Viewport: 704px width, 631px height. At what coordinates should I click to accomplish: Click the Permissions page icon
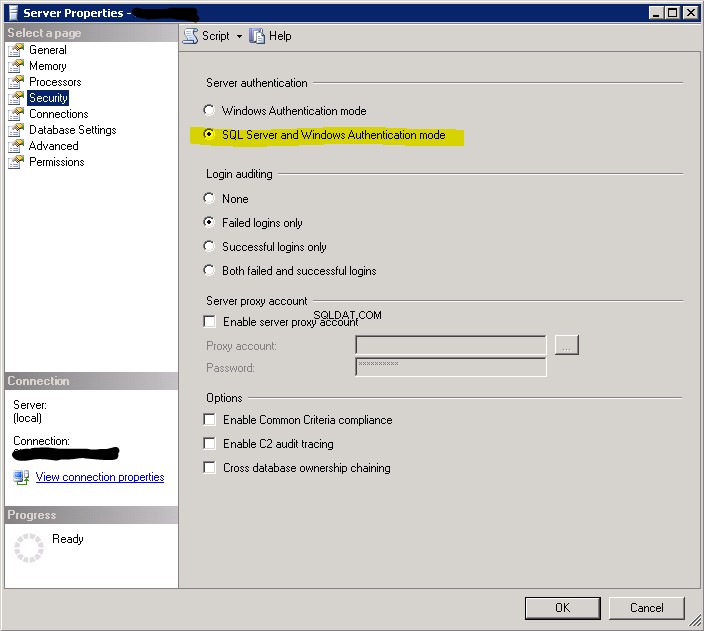click(16, 162)
